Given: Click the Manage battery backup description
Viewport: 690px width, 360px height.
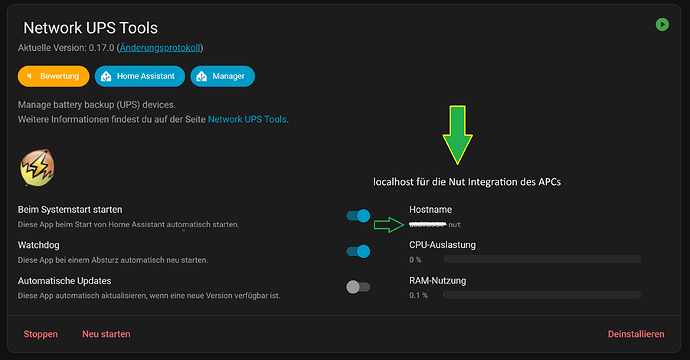Looking at the screenshot, I should click(96, 105).
